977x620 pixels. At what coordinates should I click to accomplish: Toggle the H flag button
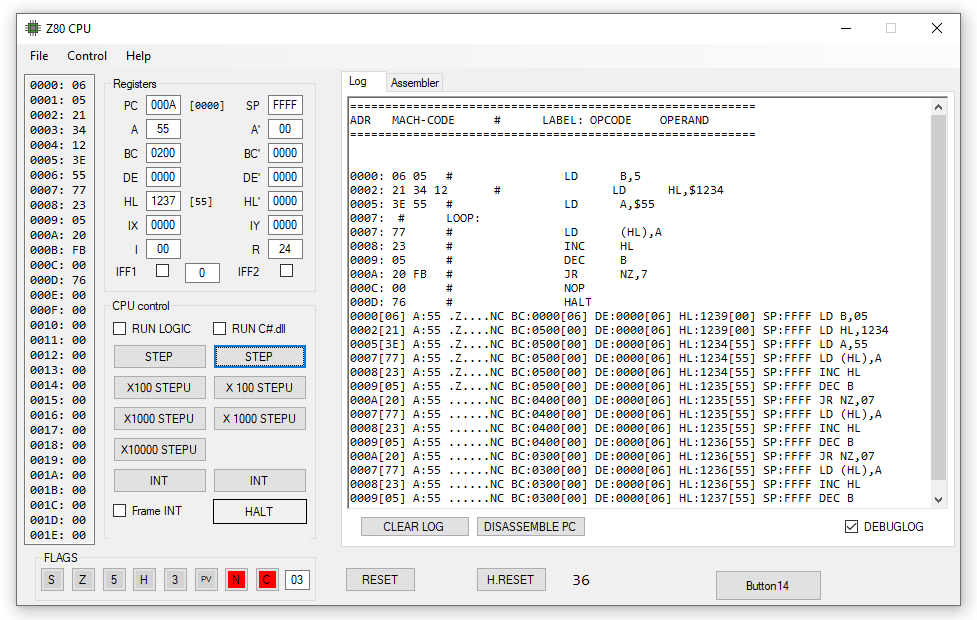(144, 579)
